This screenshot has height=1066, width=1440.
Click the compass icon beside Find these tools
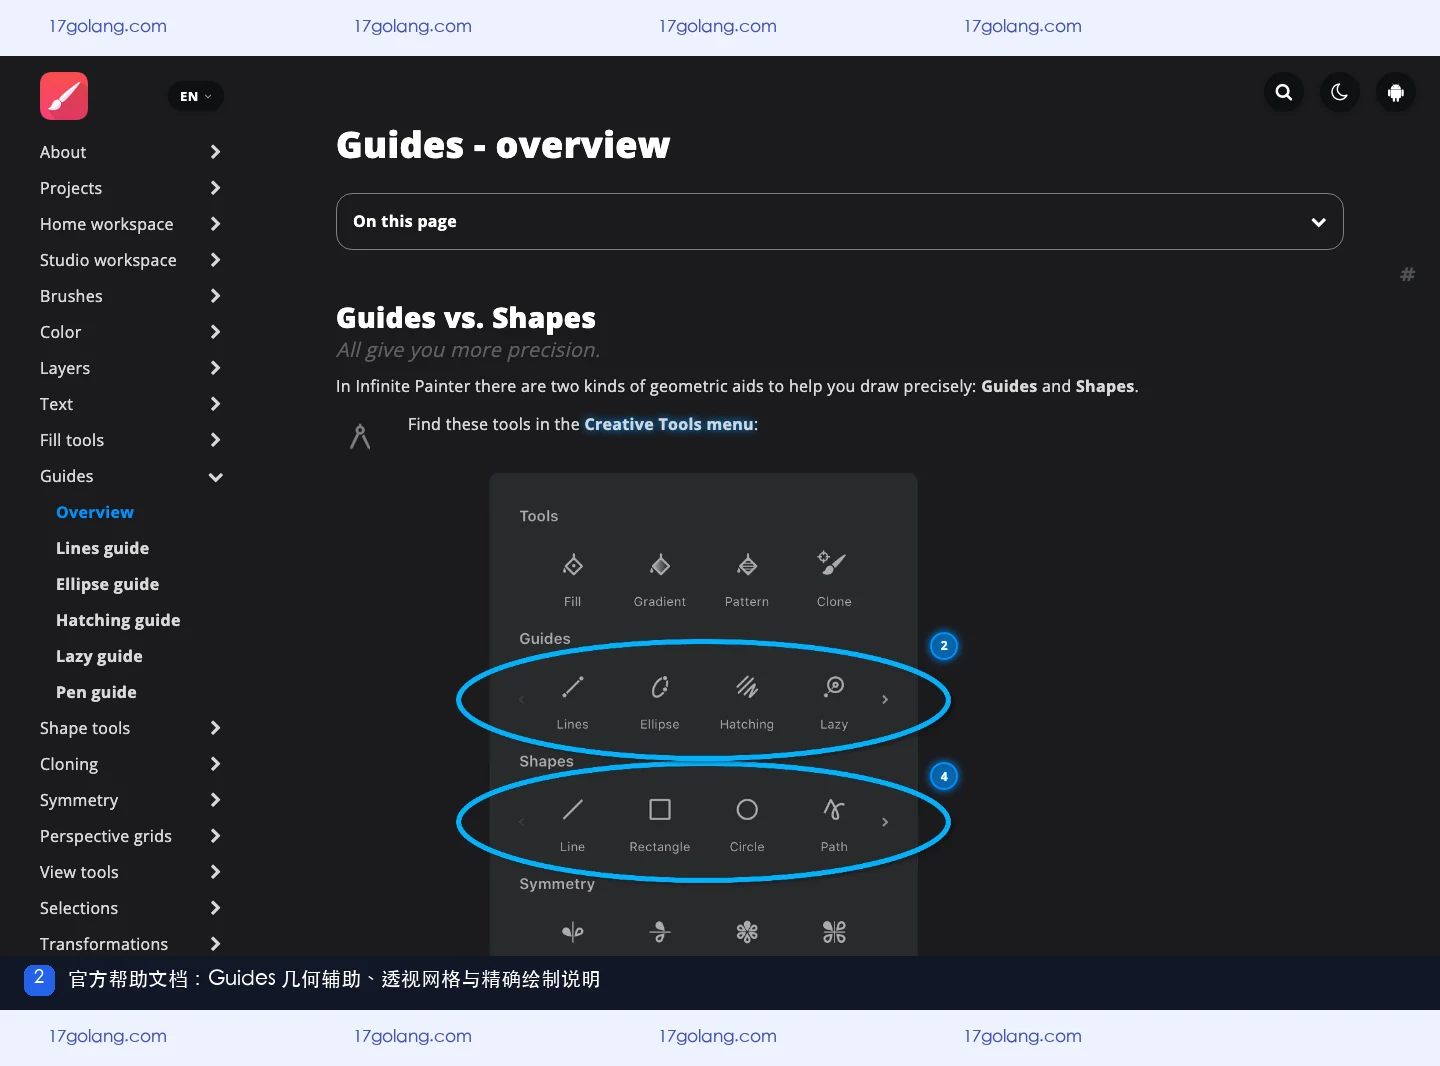pyautogui.click(x=360, y=437)
